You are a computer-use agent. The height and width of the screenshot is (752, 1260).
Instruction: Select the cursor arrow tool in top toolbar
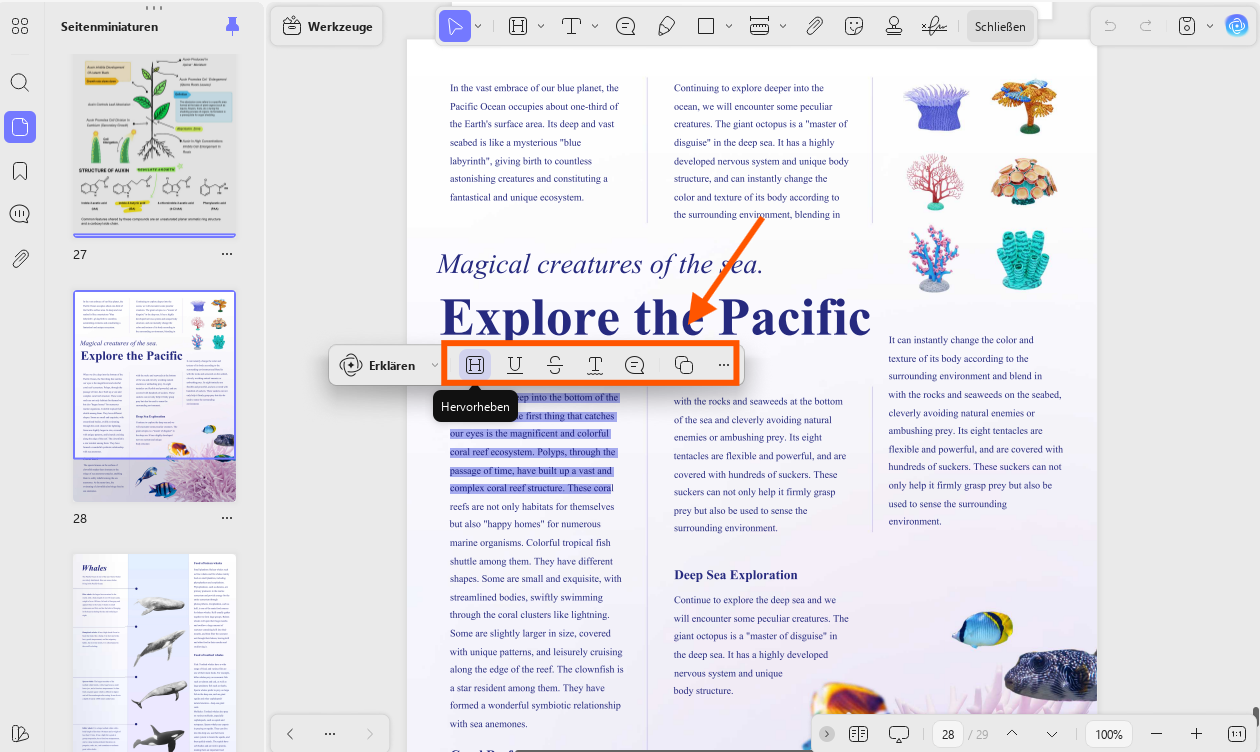click(455, 27)
